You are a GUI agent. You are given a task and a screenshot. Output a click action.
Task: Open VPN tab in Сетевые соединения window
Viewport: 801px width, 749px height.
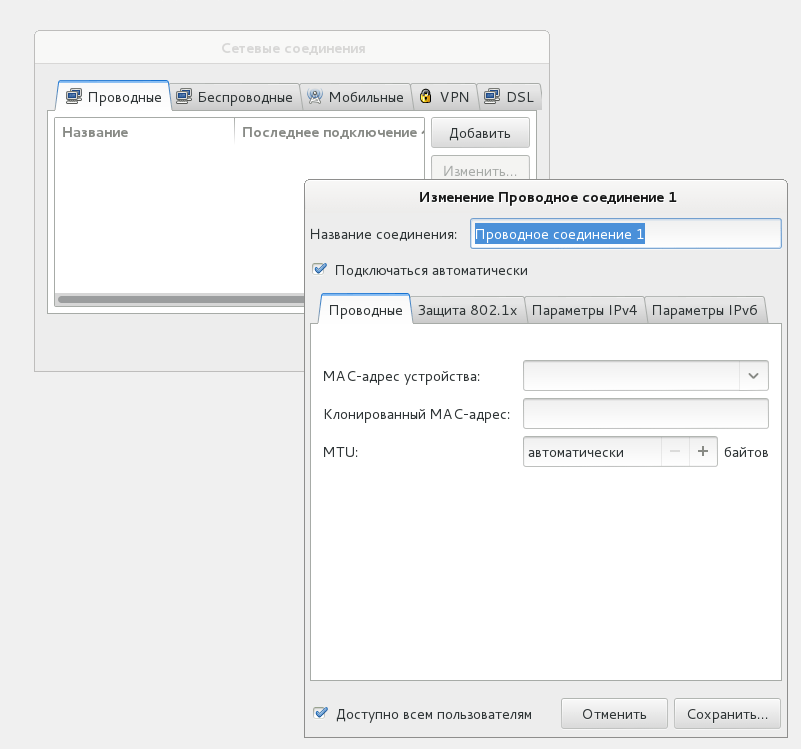point(444,97)
